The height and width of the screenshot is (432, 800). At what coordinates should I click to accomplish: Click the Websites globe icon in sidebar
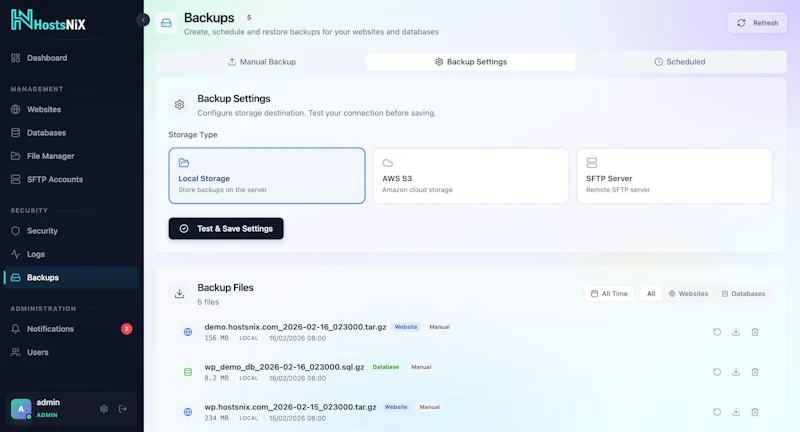coord(16,109)
